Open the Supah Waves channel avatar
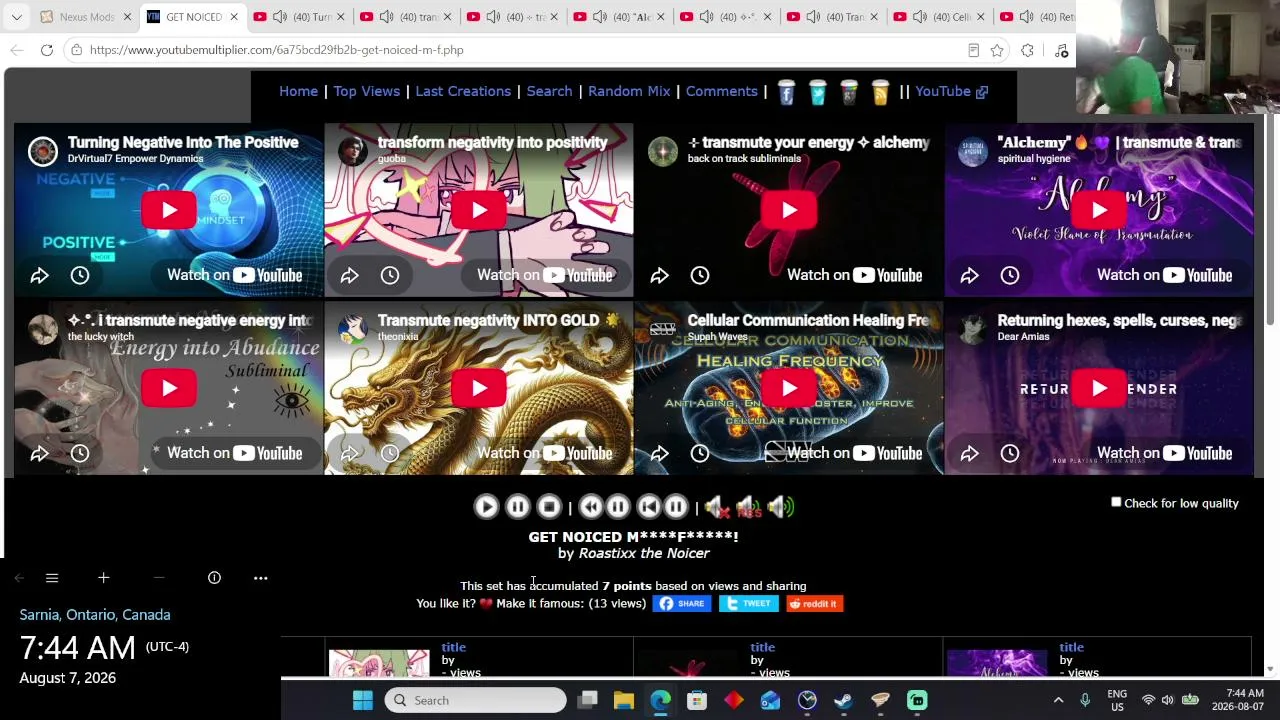 click(x=662, y=329)
